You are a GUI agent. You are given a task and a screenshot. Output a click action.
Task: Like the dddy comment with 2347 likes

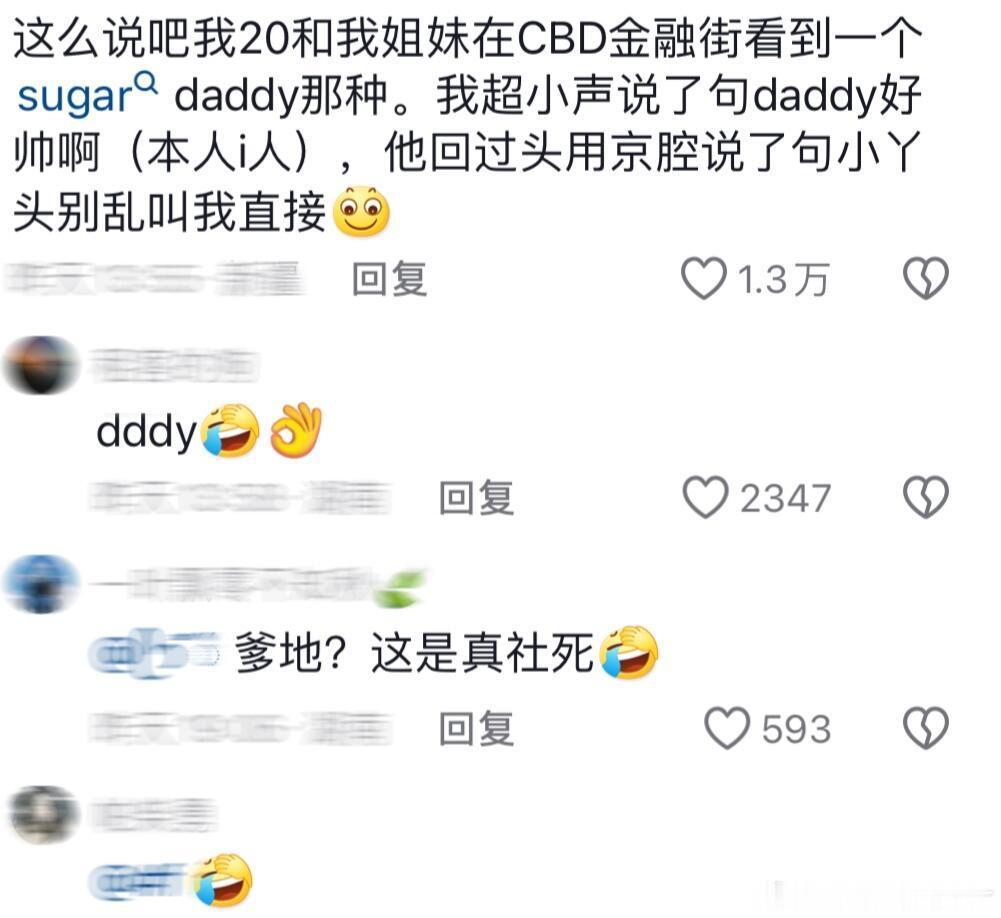coord(705,497)
